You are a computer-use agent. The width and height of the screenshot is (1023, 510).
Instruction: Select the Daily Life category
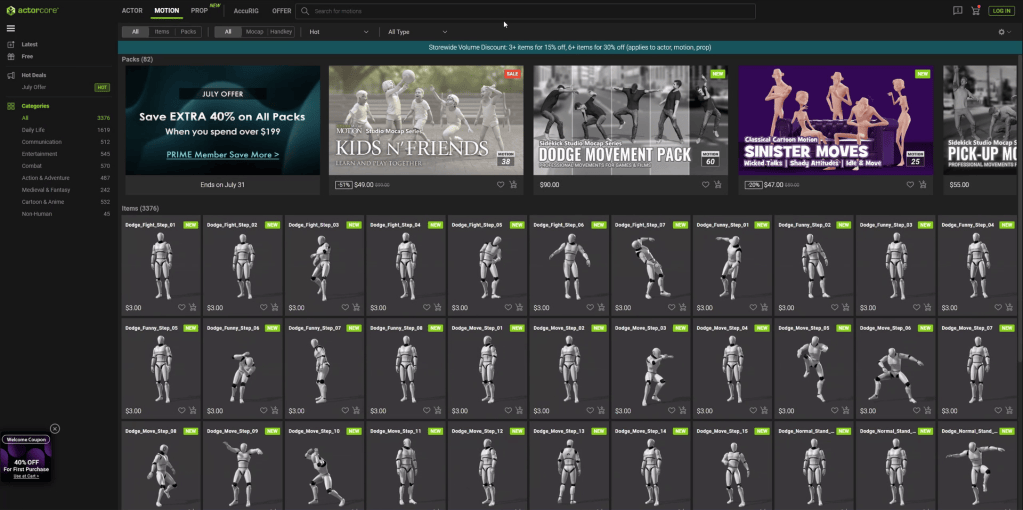pyautogui.click(x=33, y=130)
